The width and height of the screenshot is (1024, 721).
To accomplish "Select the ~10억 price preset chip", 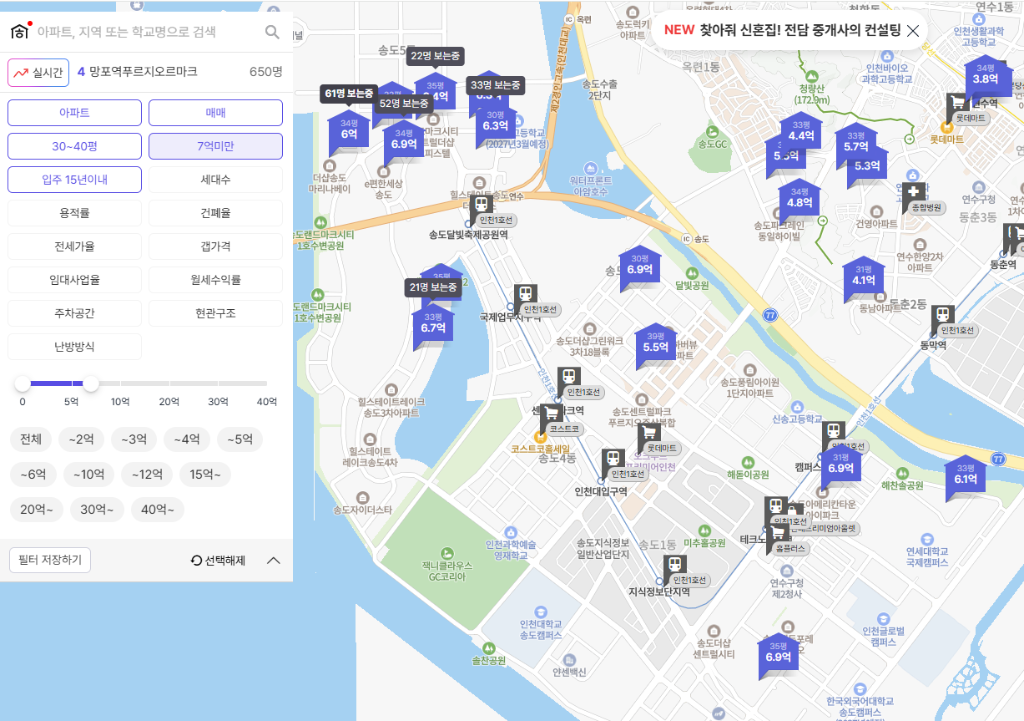I will 89,474.
